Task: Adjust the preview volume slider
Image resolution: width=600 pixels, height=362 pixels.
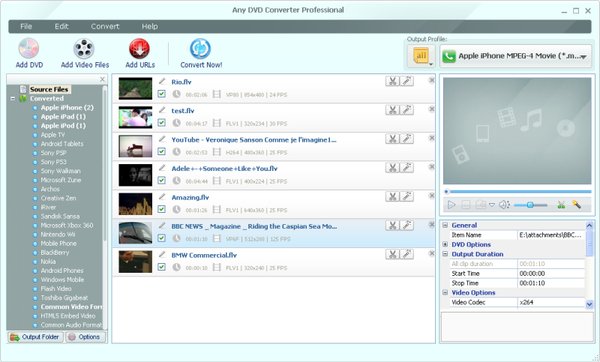Action: pyautogui.click(x=530, y=205)
